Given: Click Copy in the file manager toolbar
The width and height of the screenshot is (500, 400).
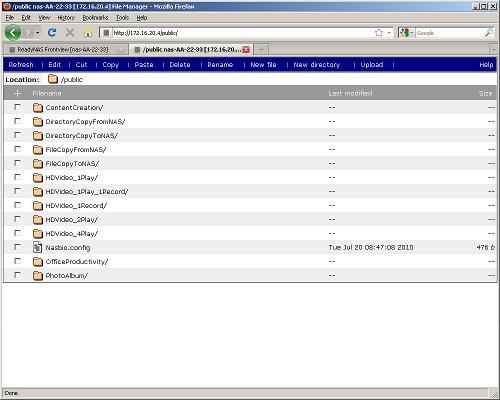Looking at the screenshot, I should 111,65.
